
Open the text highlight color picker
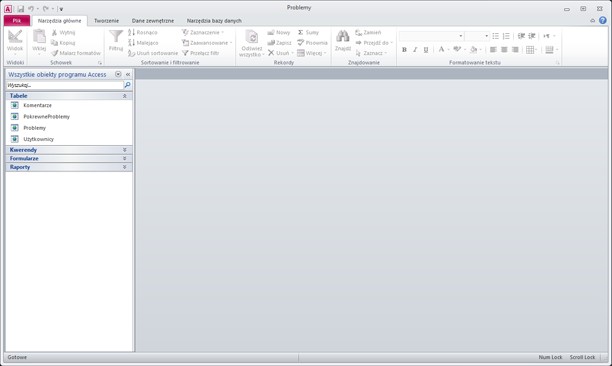[459, 50]
